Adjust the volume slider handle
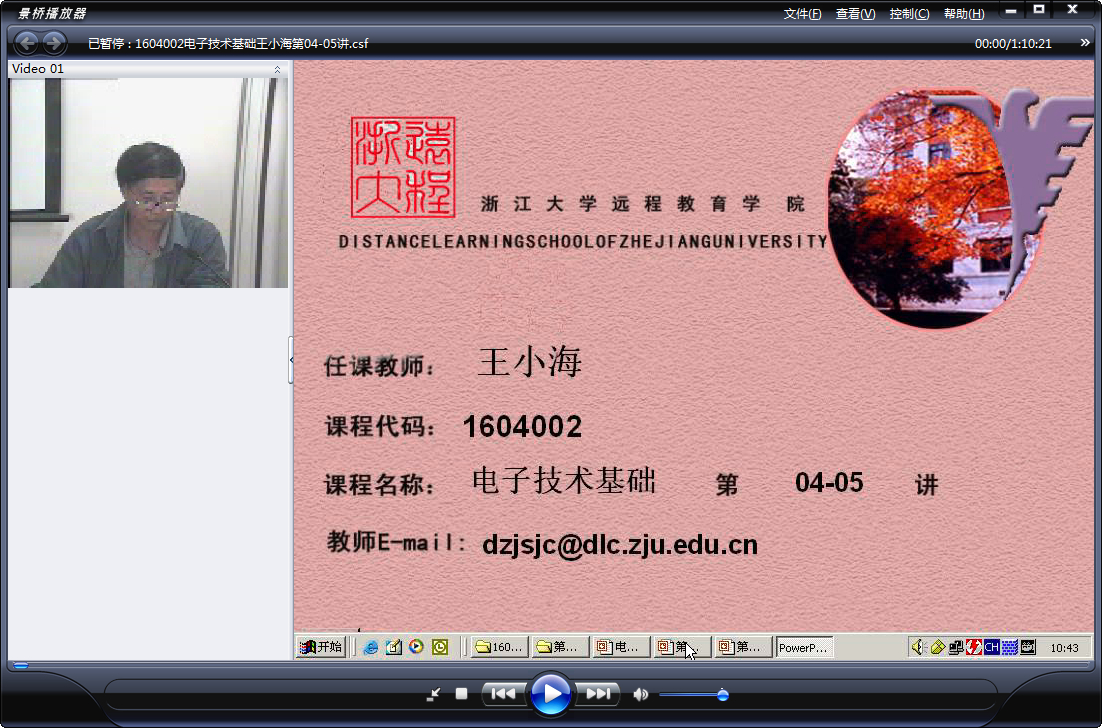1102x728 pixels. pos(722,695)
